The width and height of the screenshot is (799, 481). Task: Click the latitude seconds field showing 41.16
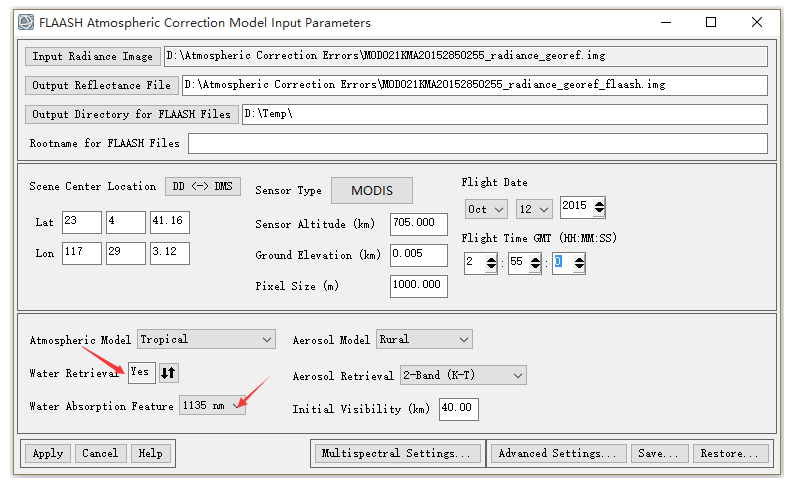tap(170, 222)
